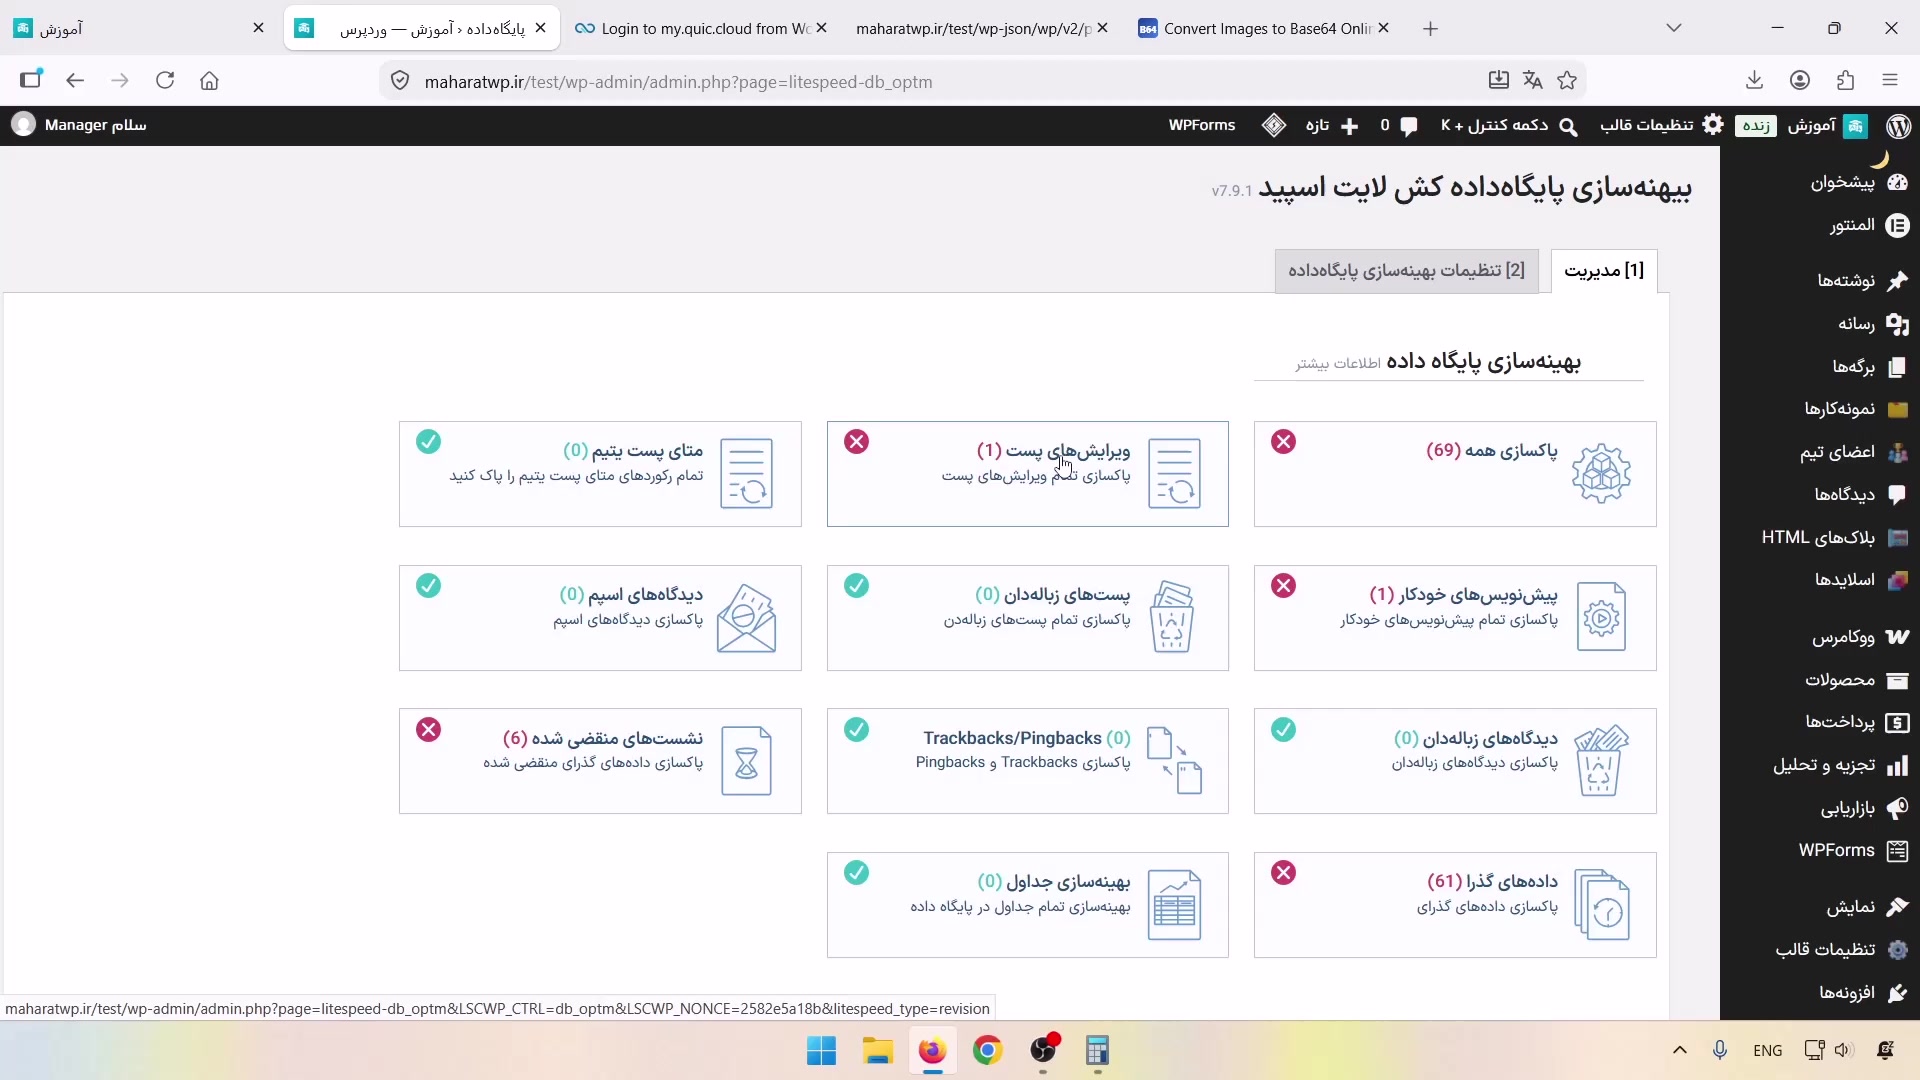Open the browser home page
1920x1080 pixels.
pyautogui.click(x=209, y=81)
